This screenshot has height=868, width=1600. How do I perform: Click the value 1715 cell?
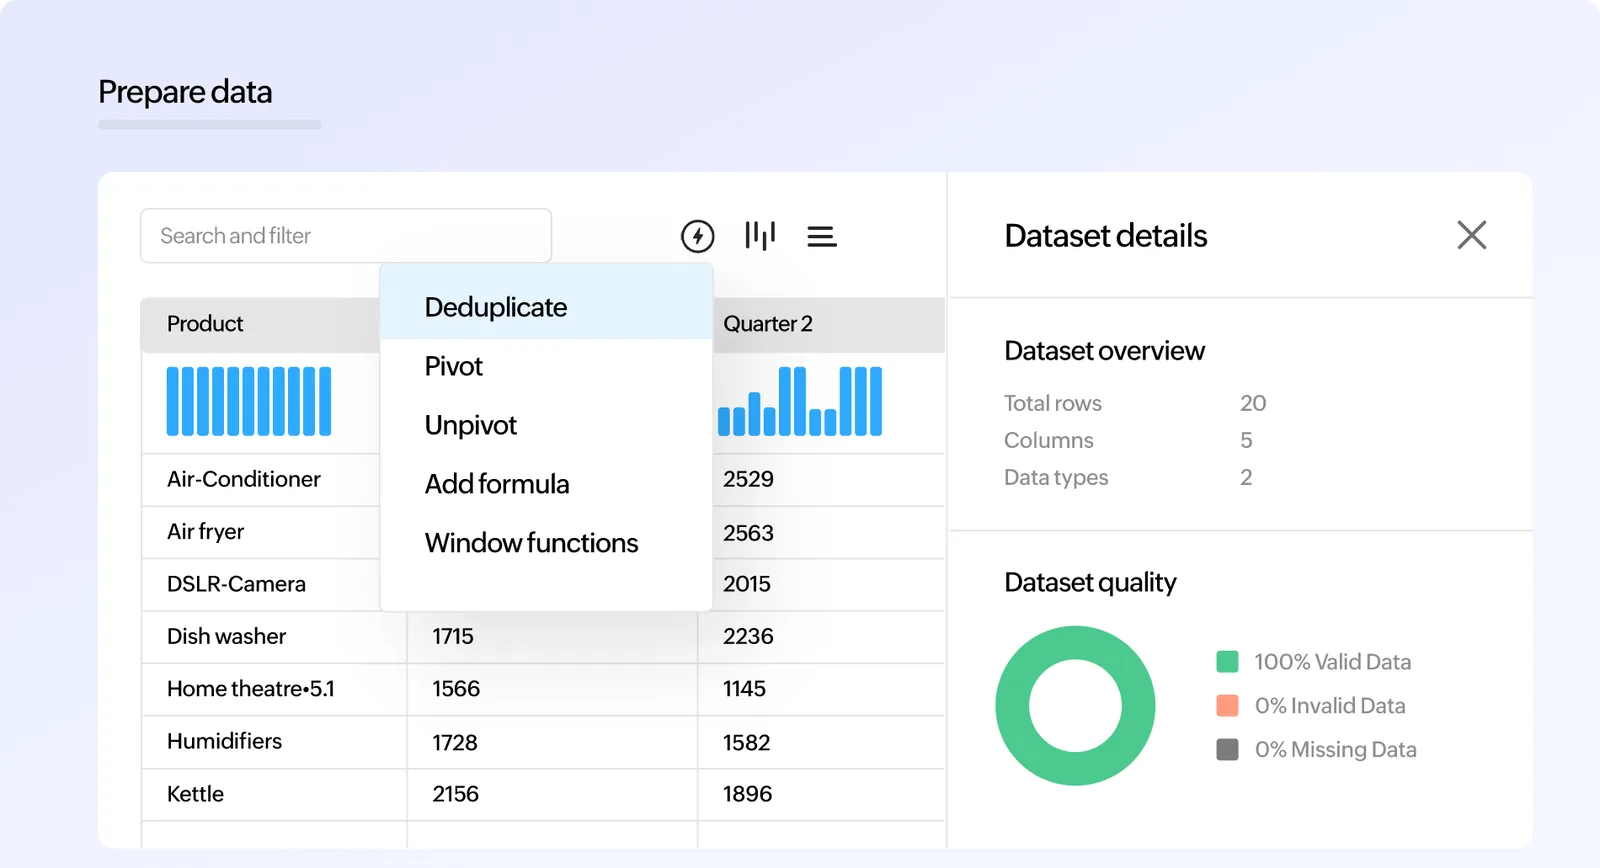pos(553,637)
